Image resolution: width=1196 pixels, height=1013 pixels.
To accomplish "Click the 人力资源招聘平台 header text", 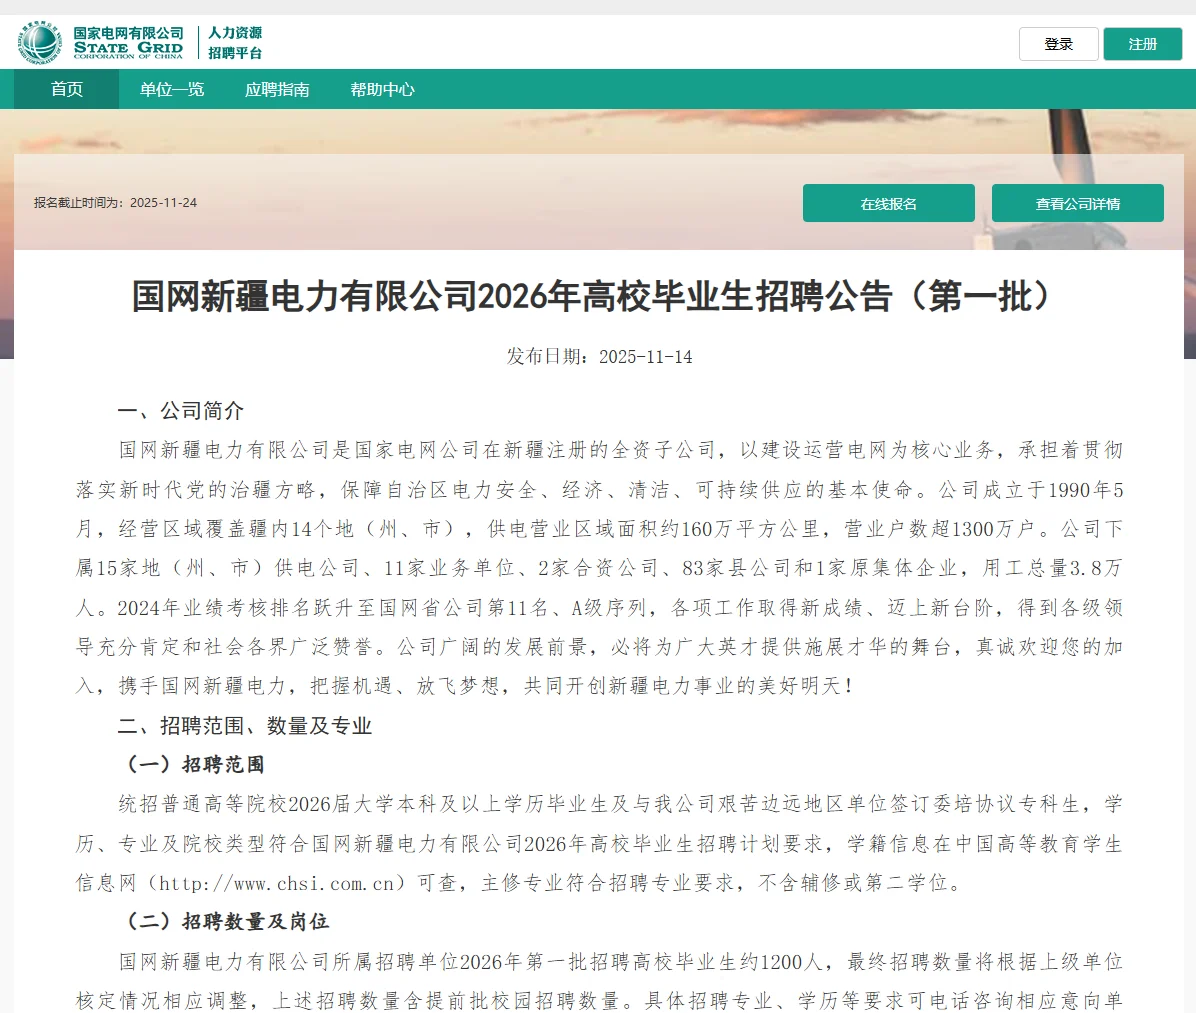I will click(x=235, y=43).
